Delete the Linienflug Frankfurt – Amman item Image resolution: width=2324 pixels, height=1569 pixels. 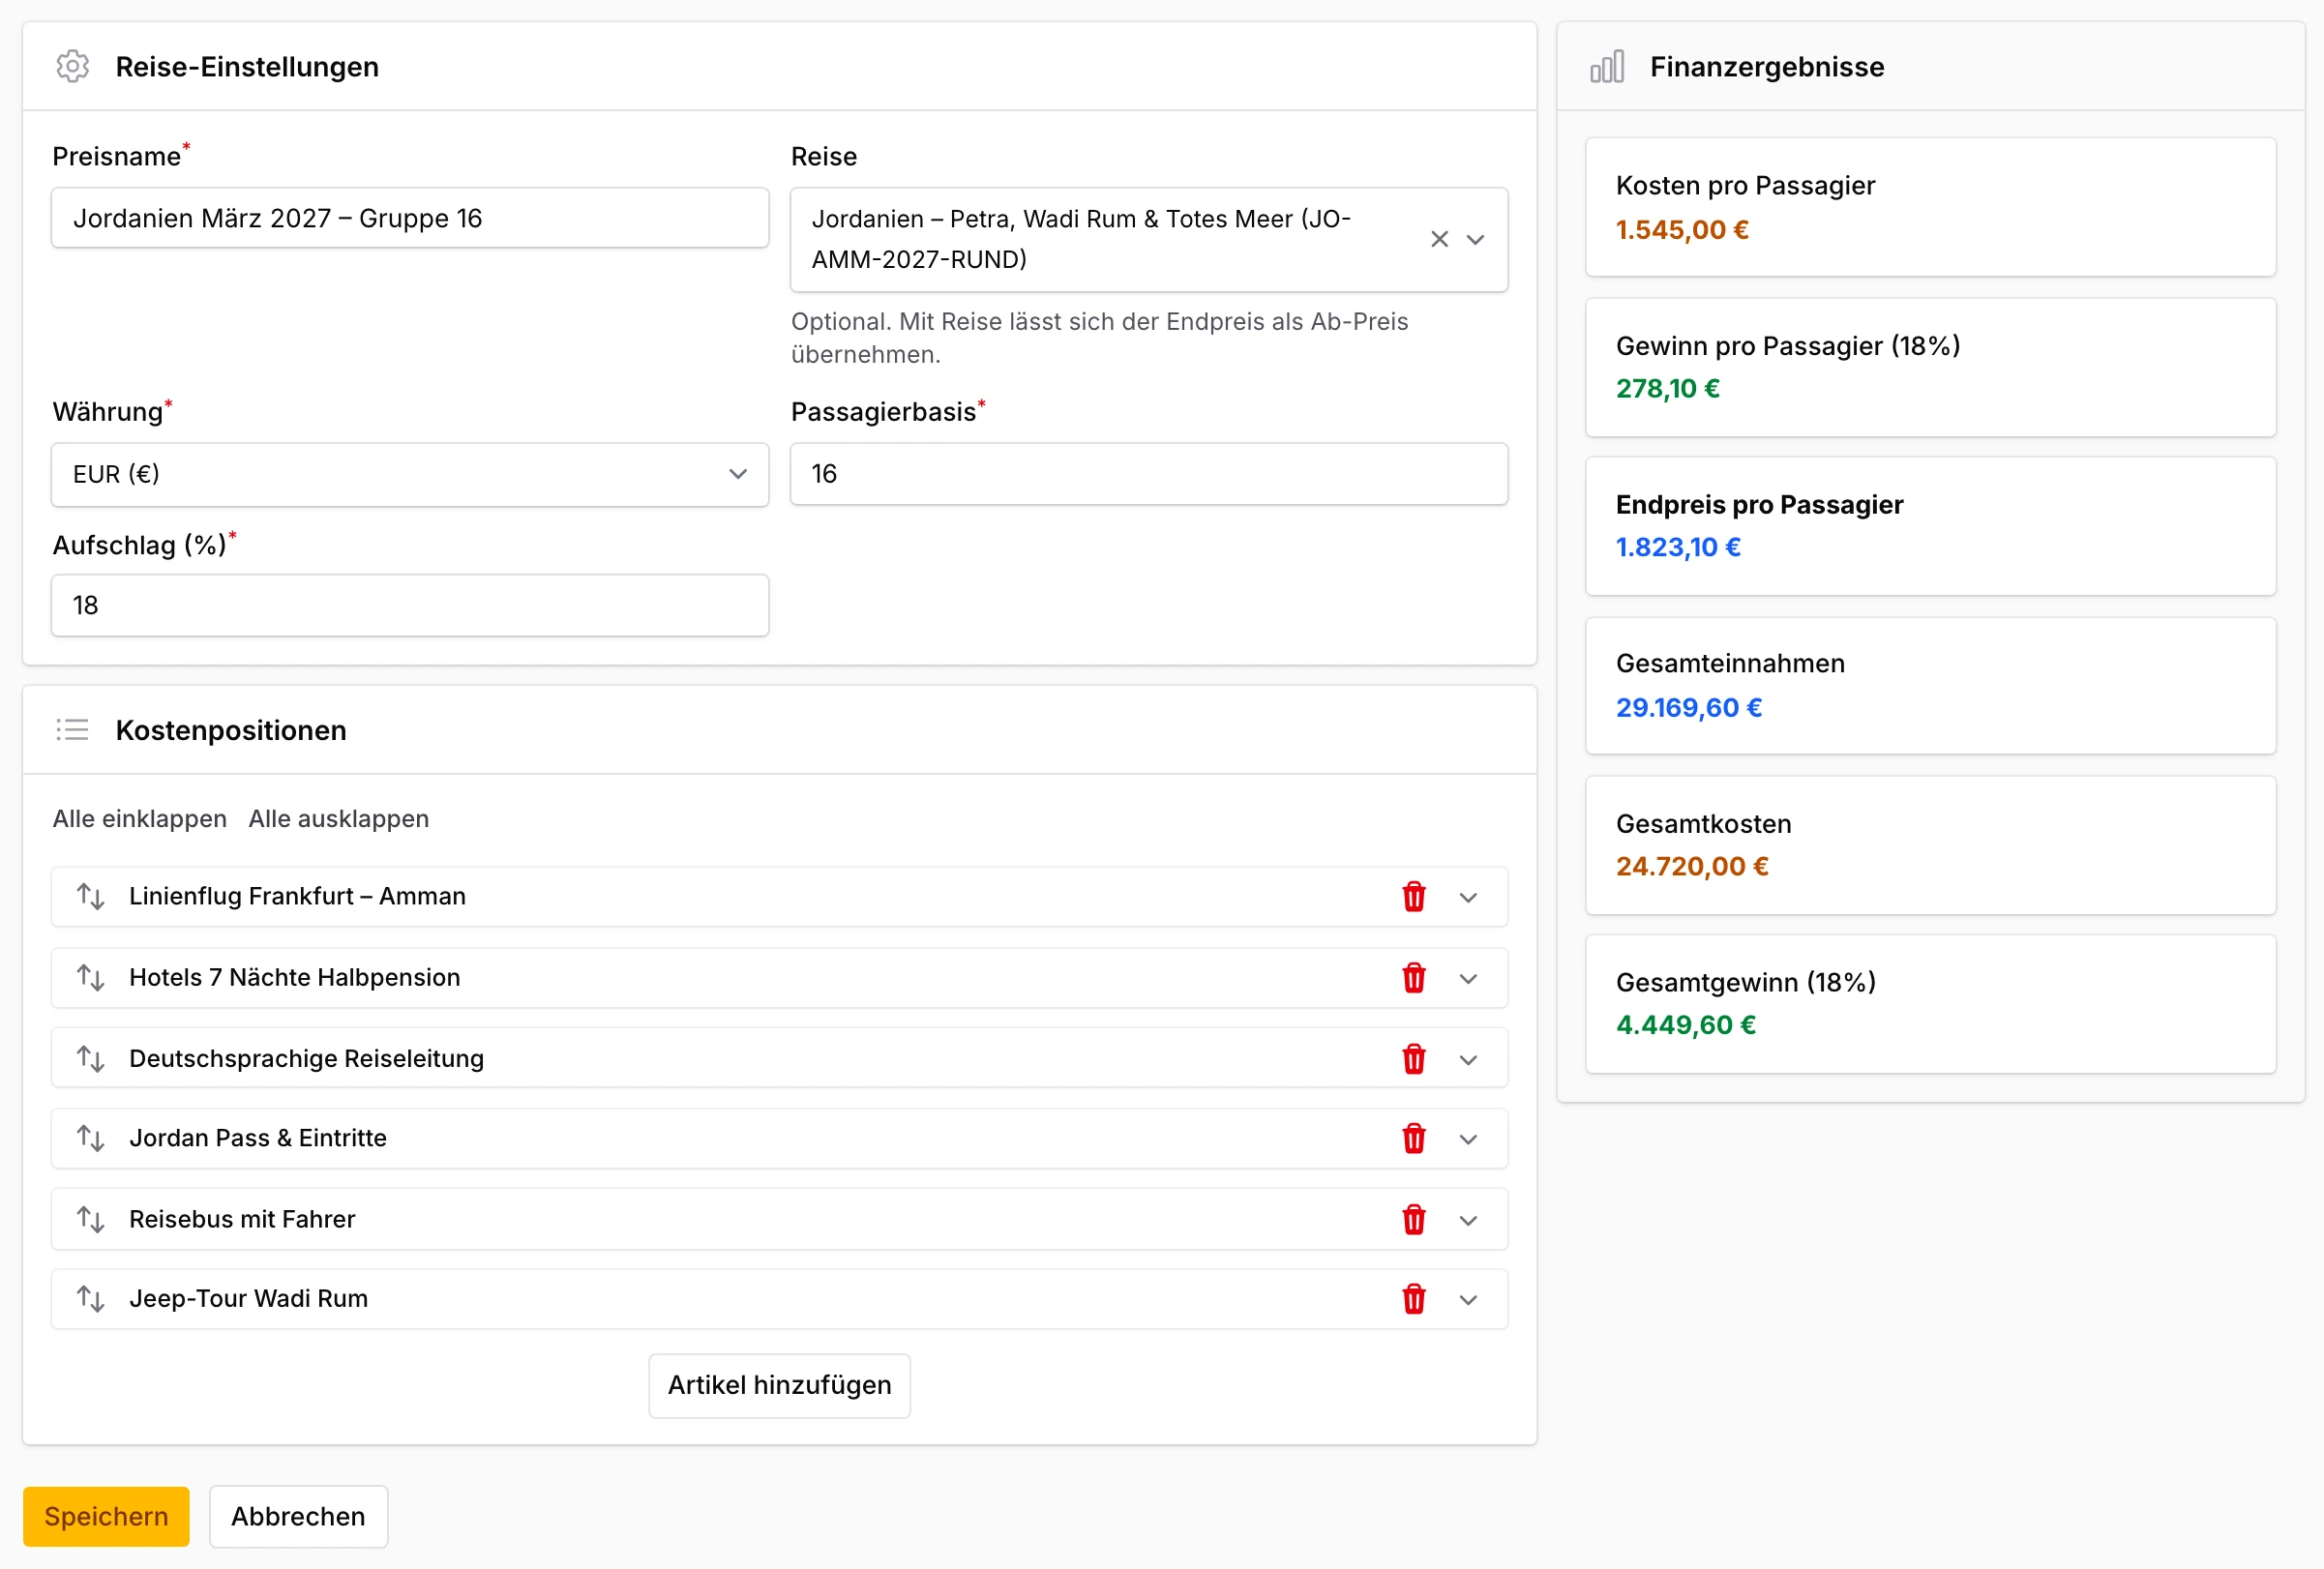(x=1413, y=897)
